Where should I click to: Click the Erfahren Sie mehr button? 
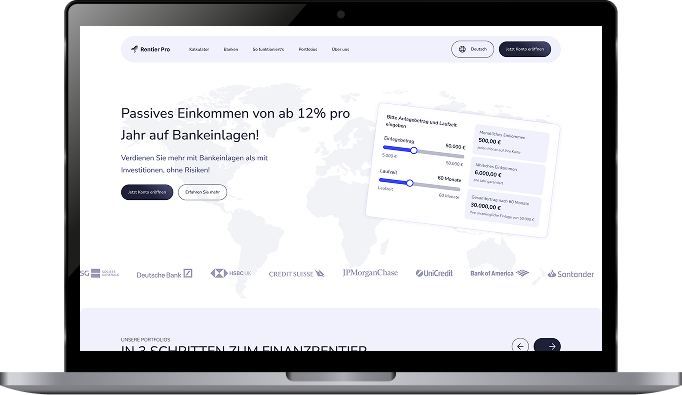click(x=202, y=192)
